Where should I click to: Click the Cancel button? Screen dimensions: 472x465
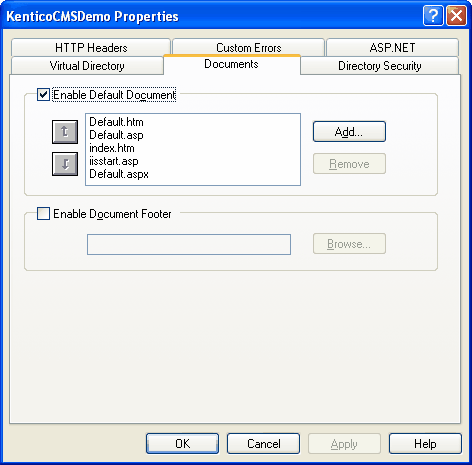pos(263,444)
